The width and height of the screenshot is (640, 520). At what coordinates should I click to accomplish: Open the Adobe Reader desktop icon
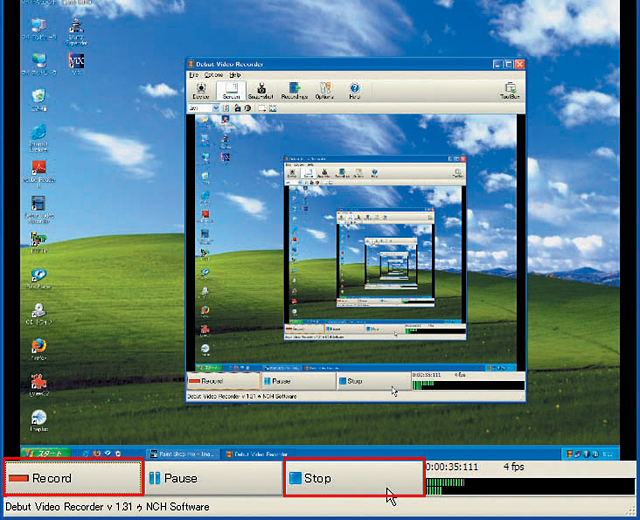click(39, 173)
